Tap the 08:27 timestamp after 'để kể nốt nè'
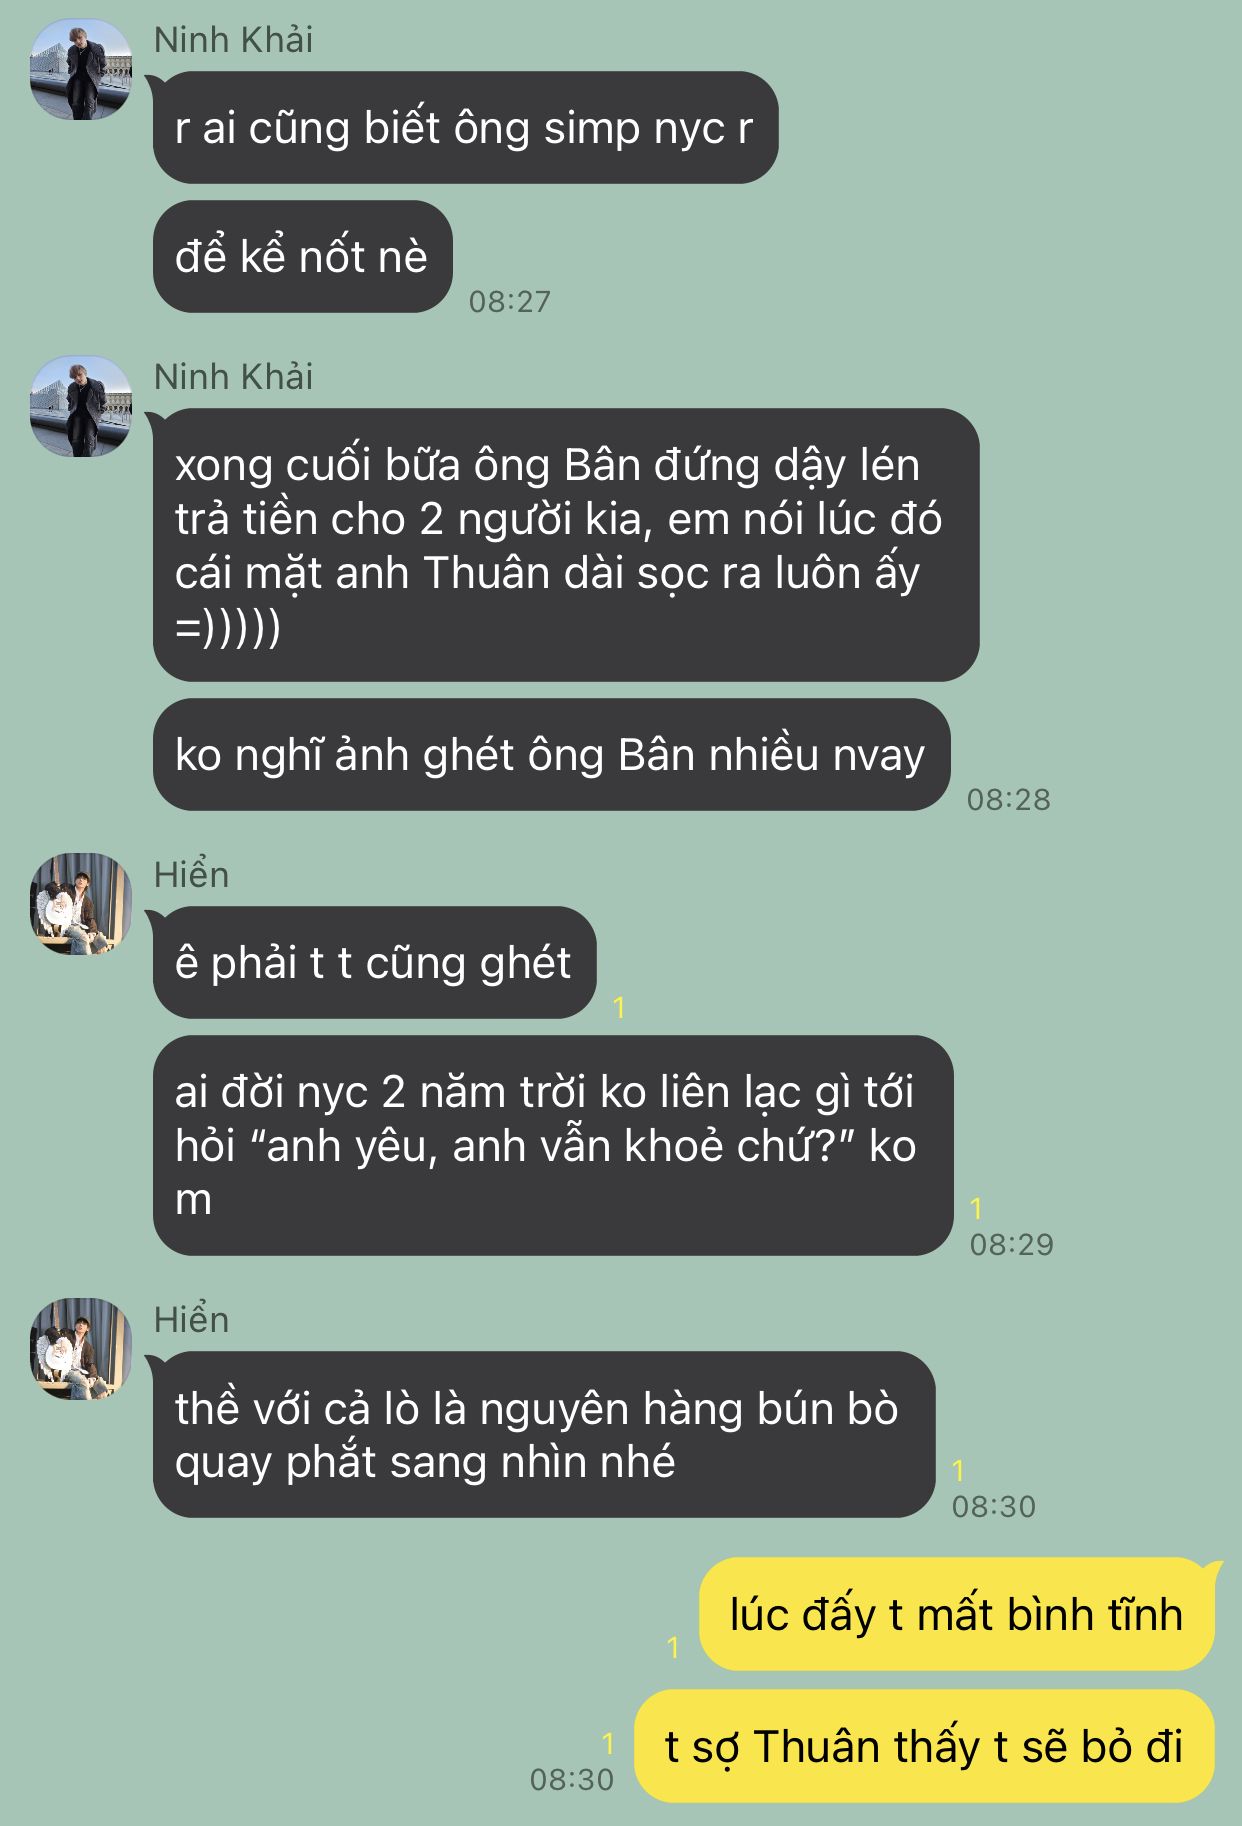The height and width of the screenshot is (1826, 1242). point(509,302)
